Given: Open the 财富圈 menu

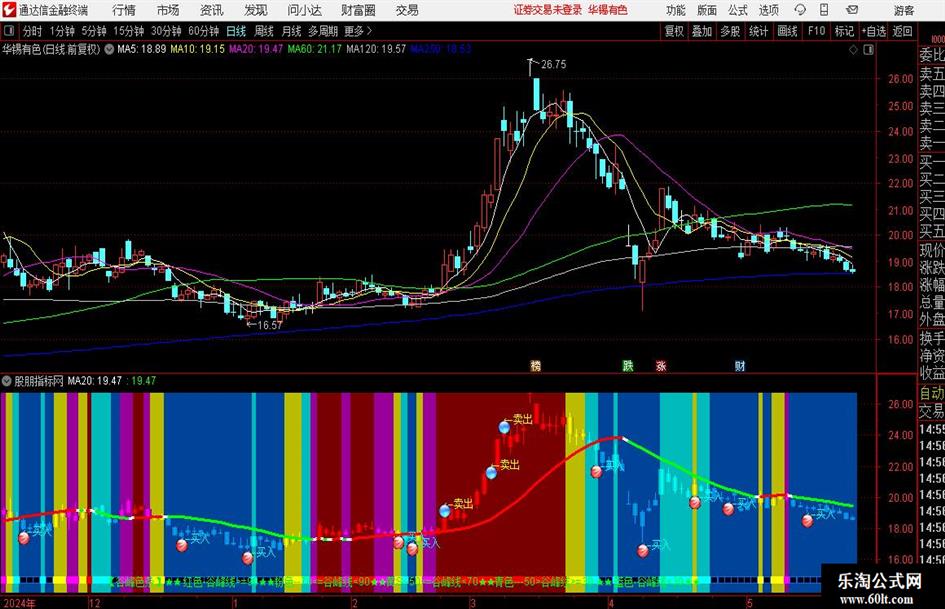Looking at the screenshot, I should (358, 10).
